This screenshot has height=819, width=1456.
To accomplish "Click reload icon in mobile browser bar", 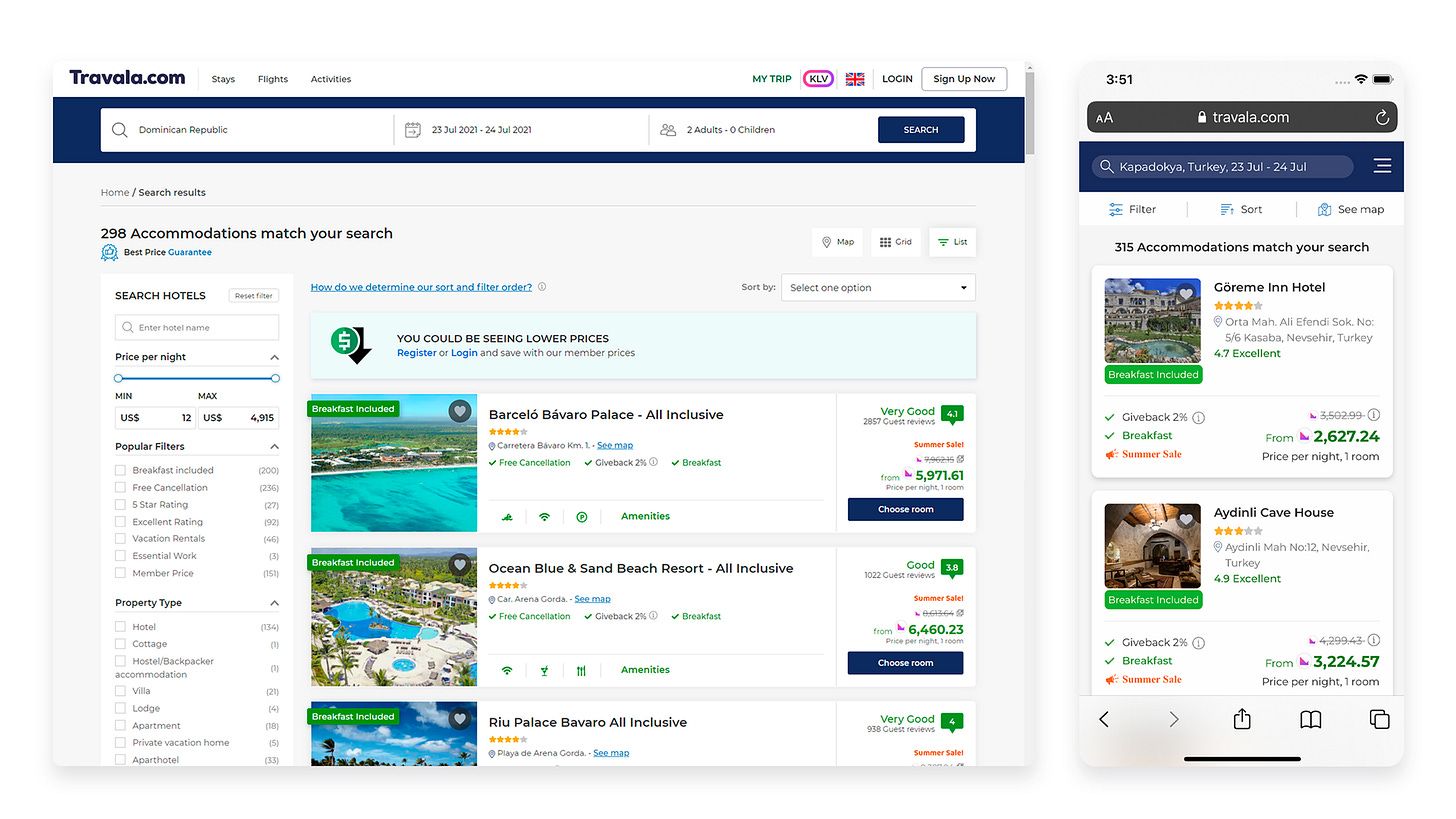I will 1382,117.
